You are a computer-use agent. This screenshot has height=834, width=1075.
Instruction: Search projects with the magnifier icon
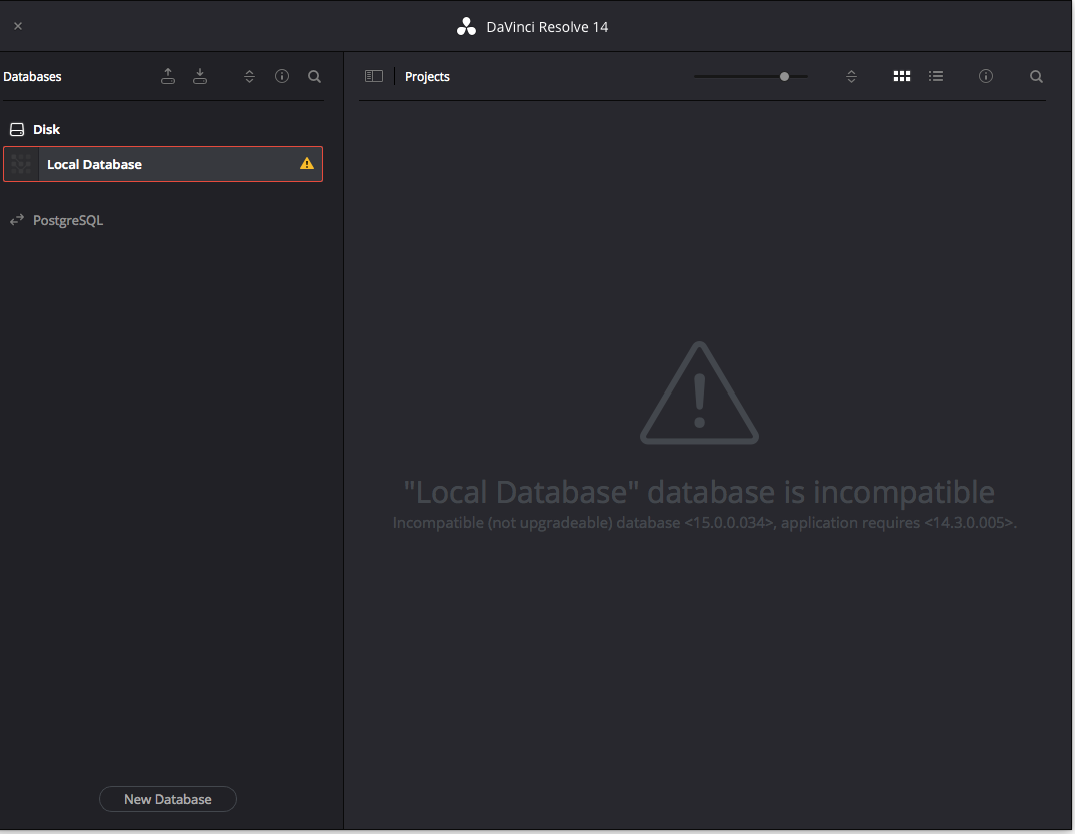1036,76
